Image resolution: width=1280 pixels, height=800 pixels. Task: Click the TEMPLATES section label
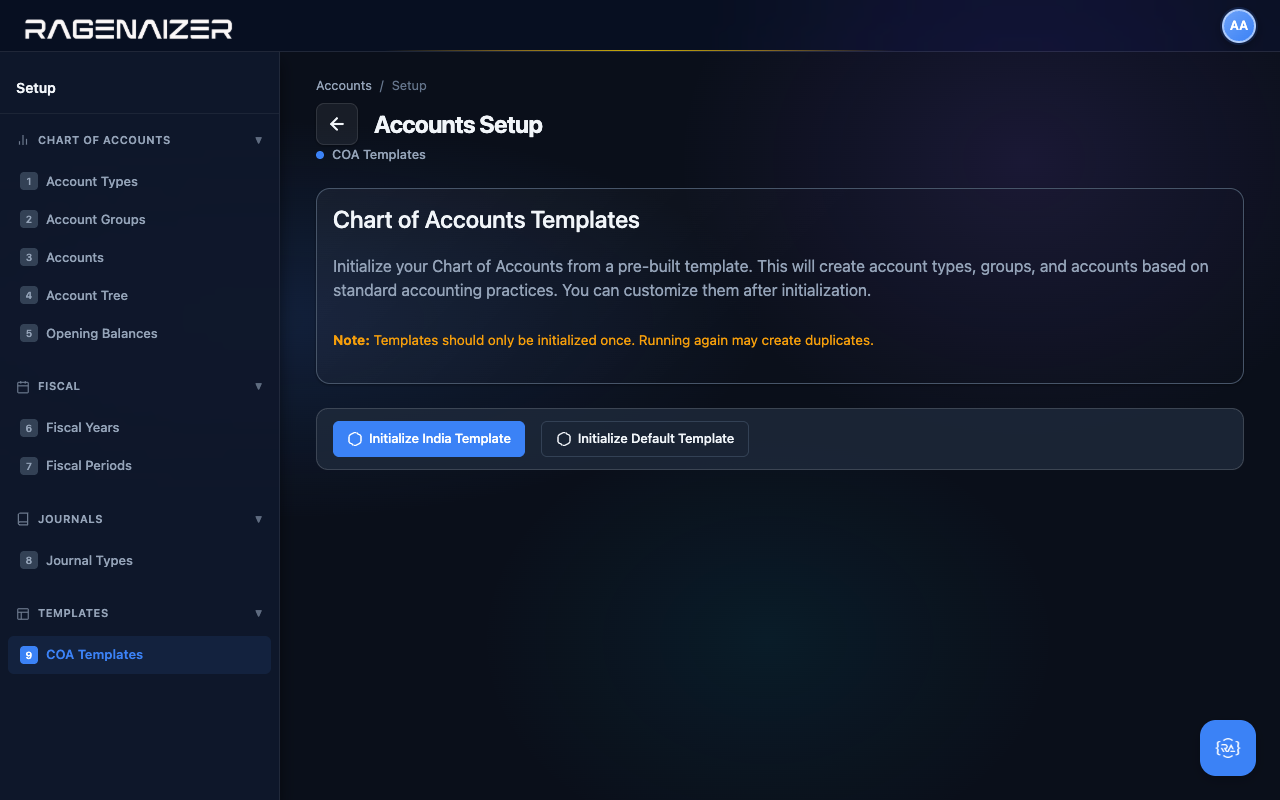73,613
